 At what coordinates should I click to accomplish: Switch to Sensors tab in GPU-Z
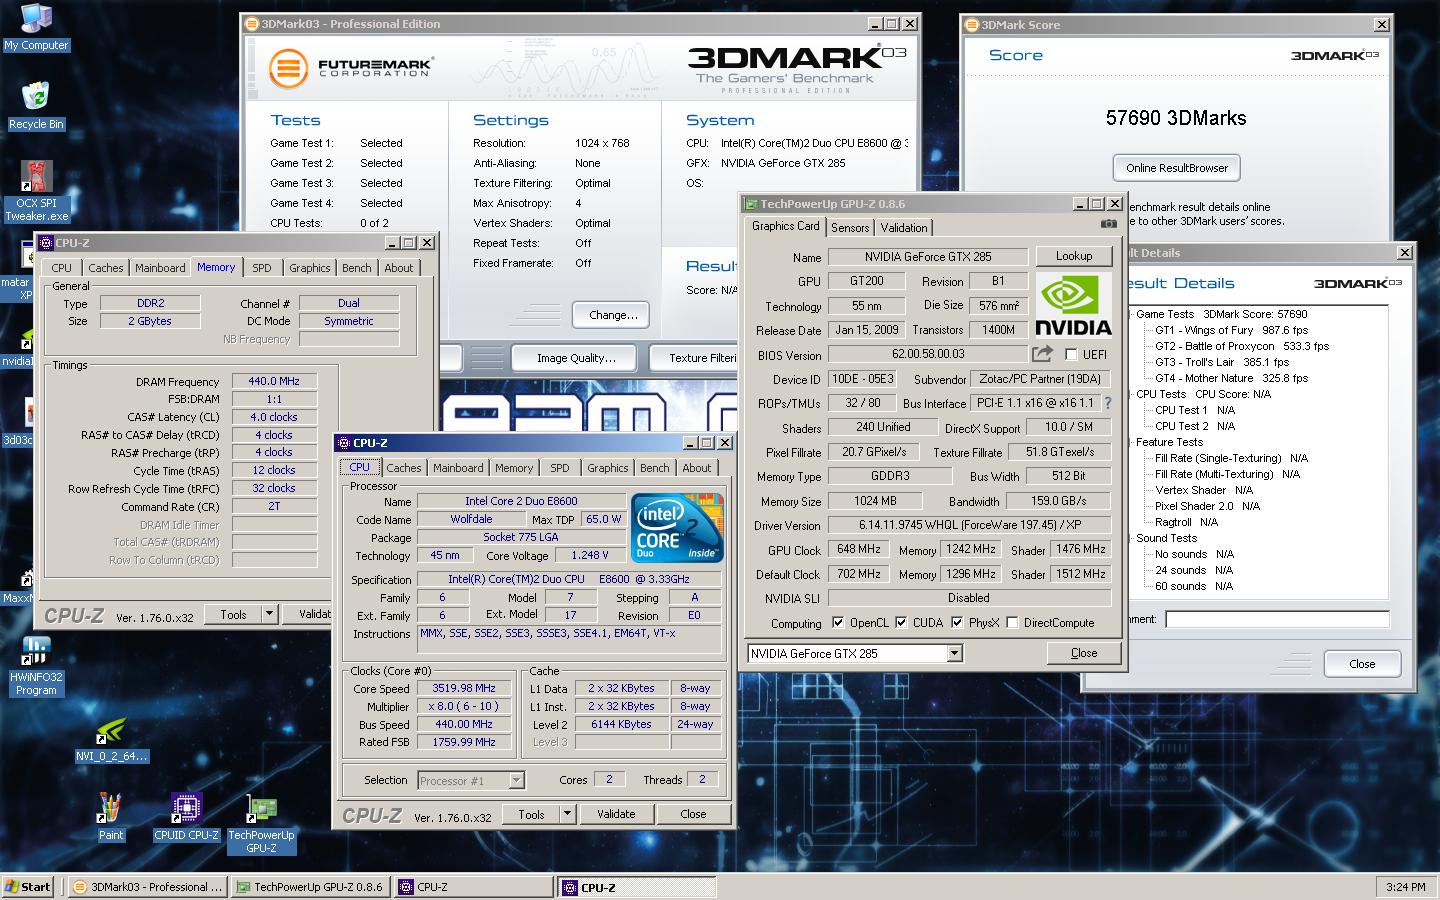(850, 228)
